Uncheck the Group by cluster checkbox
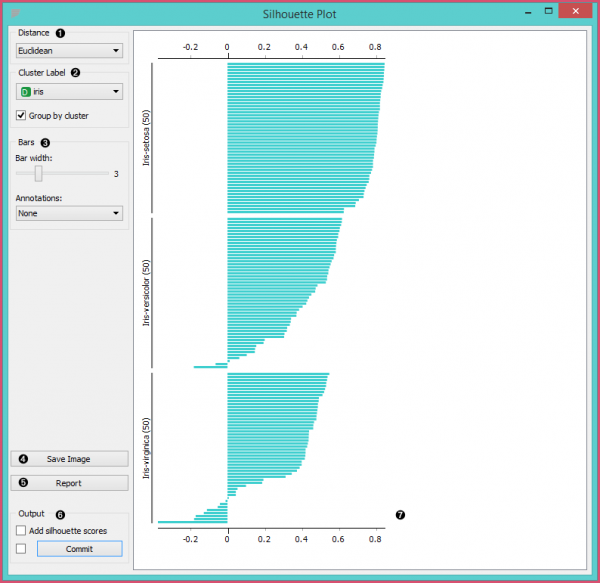The image size is (600, 583). (21, 116)
